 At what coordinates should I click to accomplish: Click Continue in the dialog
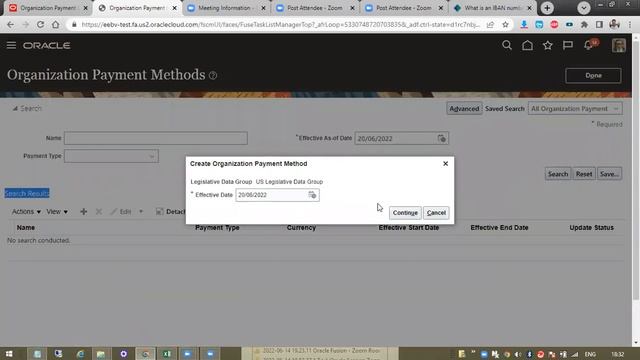(405, 213)
